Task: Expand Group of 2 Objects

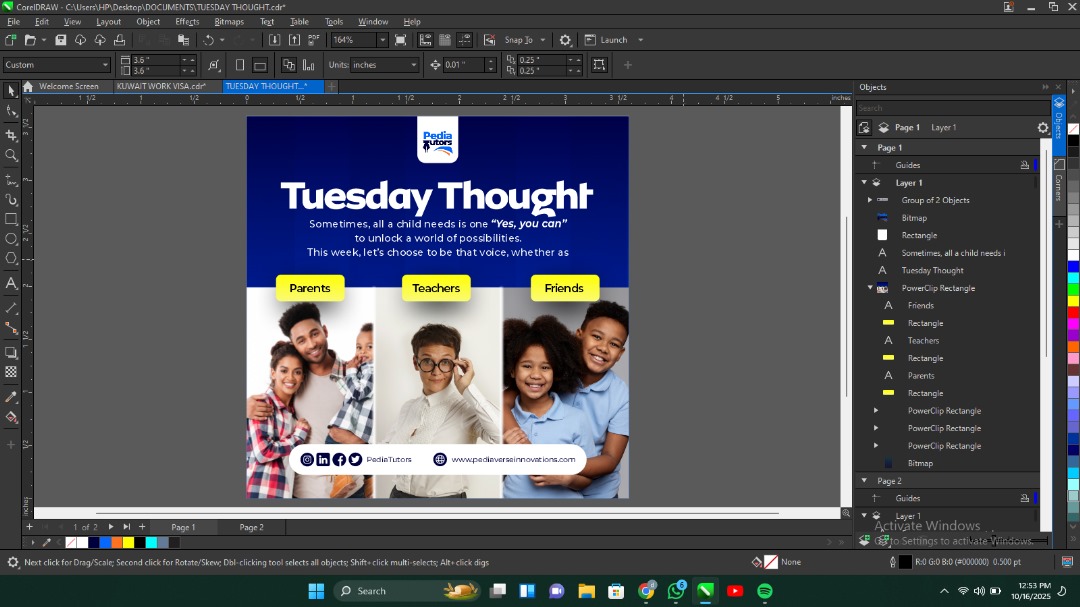Action: click(870, 200)
